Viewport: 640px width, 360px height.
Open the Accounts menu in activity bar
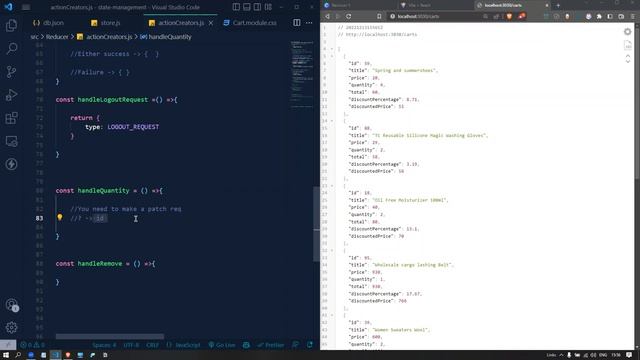click(x=11, y=304)
